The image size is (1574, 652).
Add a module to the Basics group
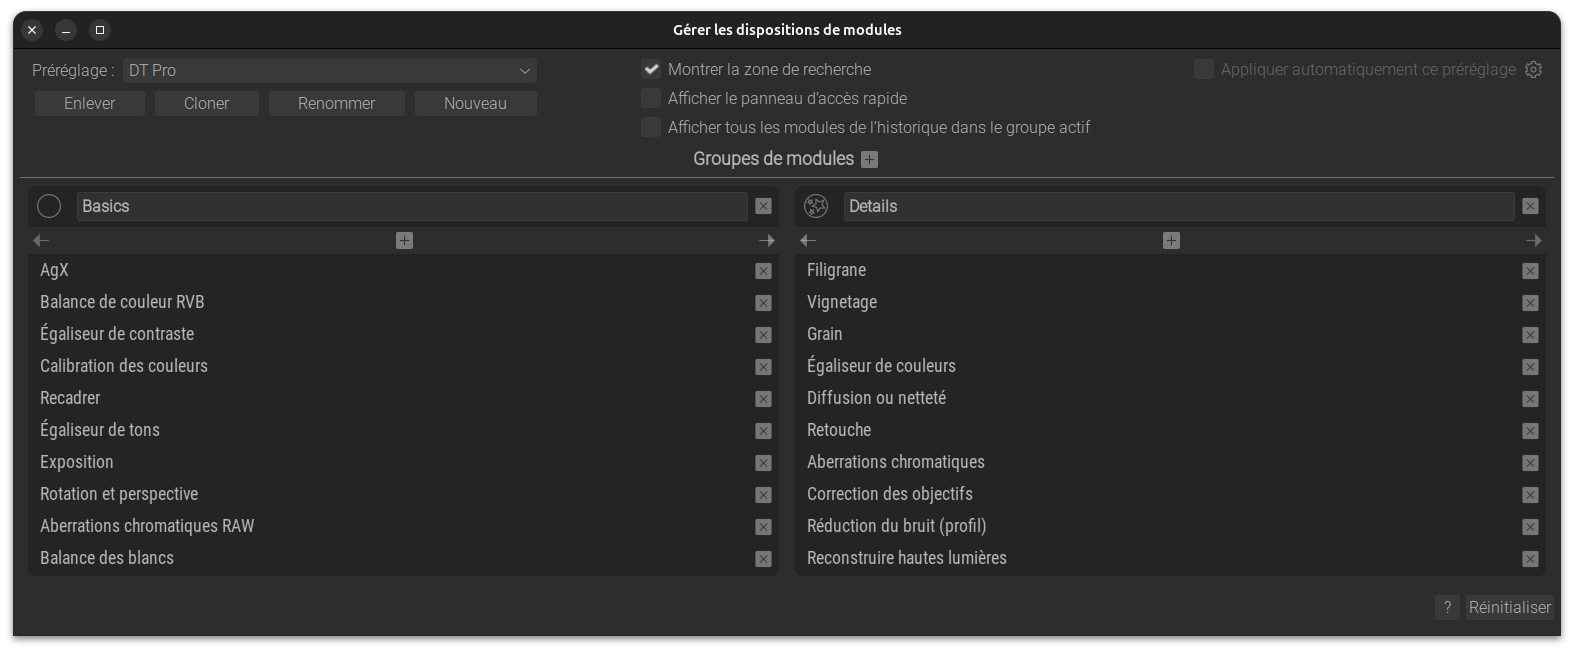coord(404,241)
